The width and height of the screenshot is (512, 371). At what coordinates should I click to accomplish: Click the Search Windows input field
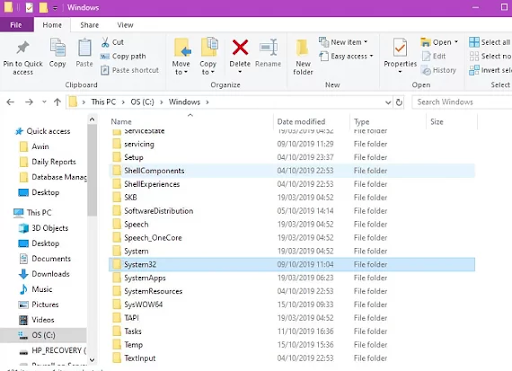463,102
